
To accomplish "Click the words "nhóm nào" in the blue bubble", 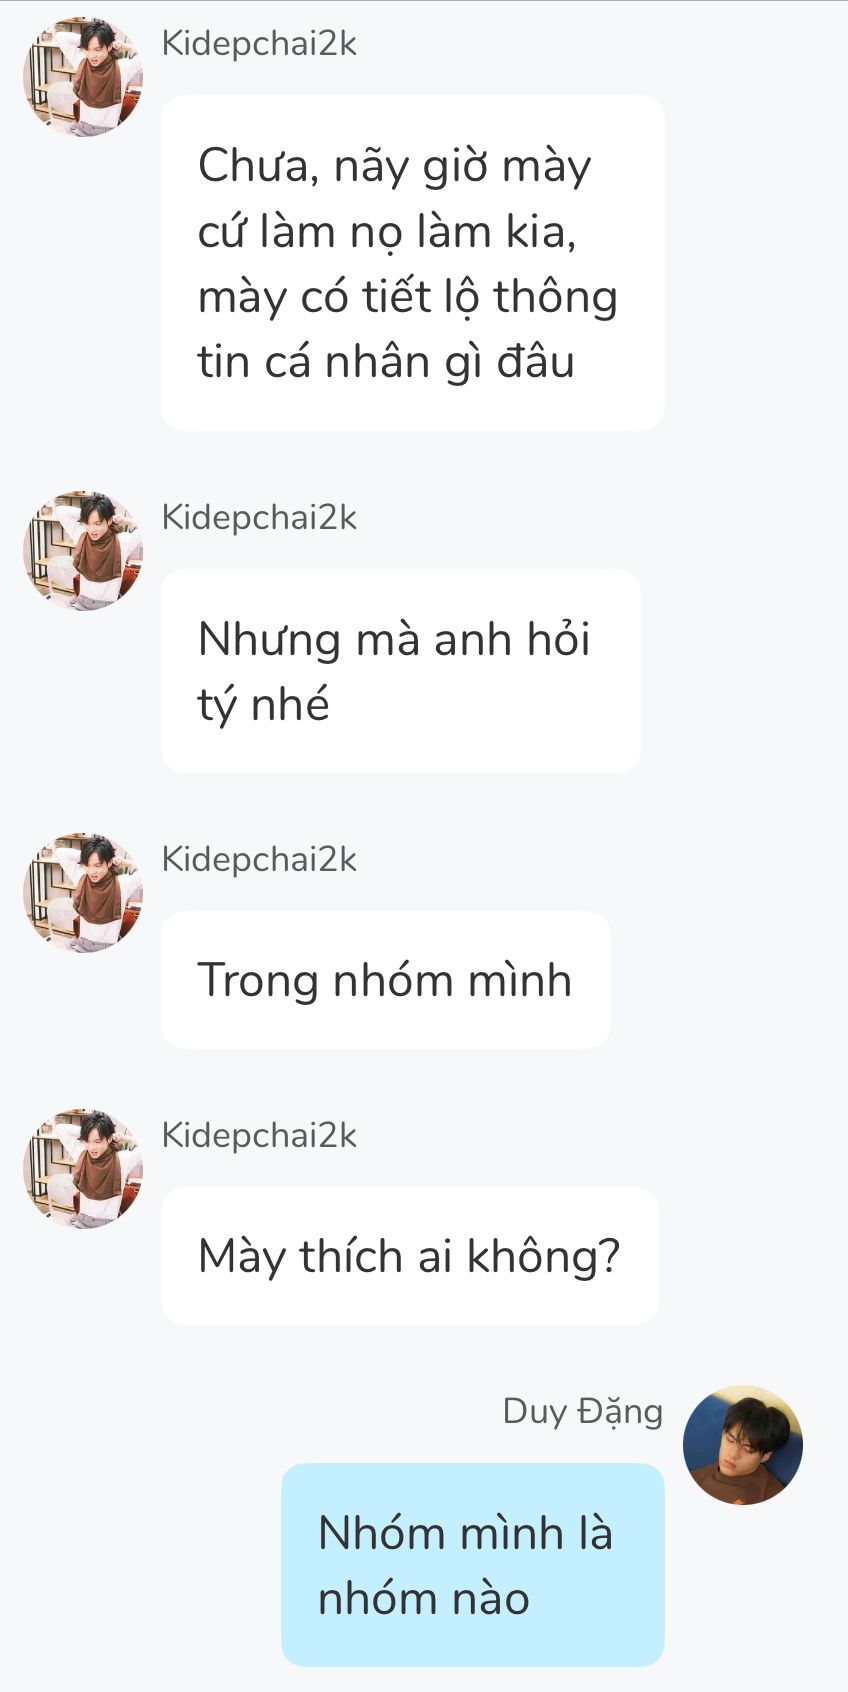I will tap(423, 1598).
